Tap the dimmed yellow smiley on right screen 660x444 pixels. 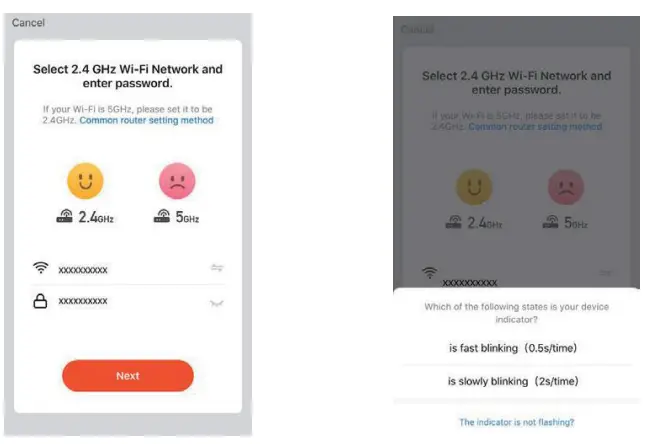point(473,187)
